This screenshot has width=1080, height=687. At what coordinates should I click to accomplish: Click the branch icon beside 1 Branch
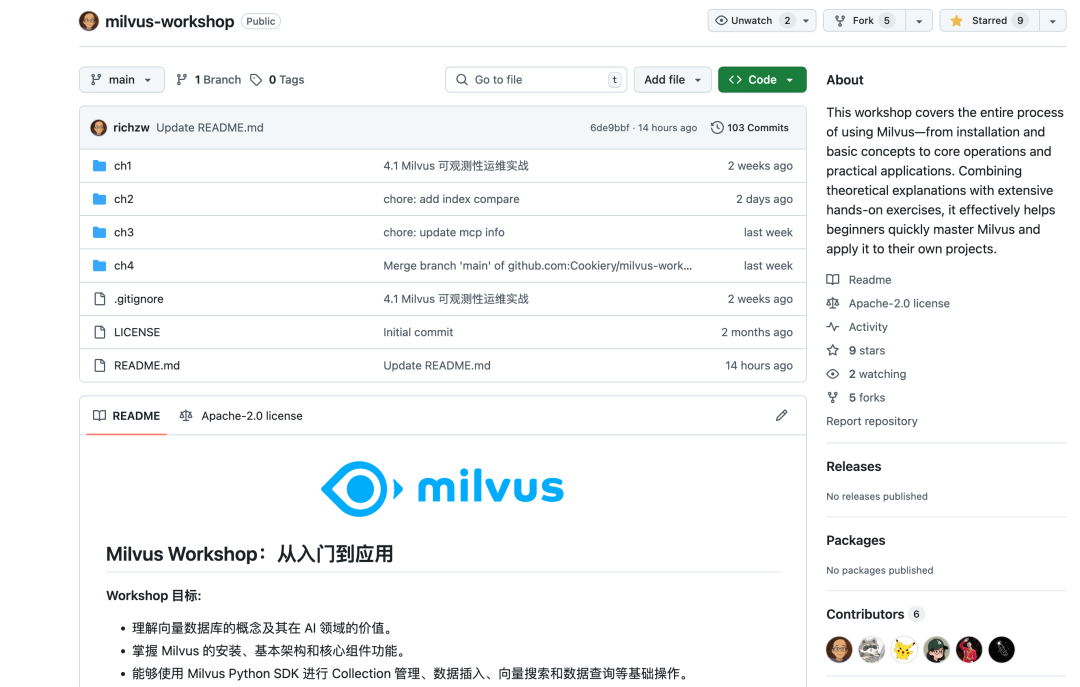pos(181,80)
